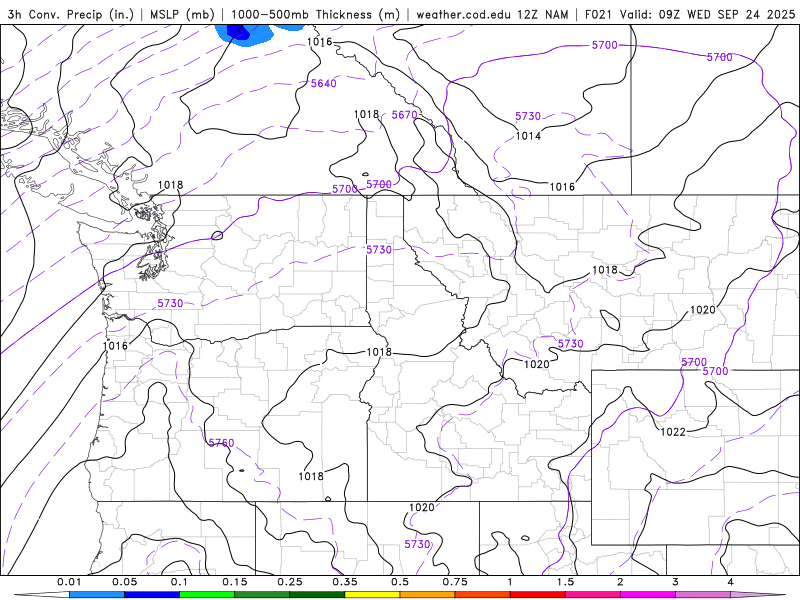
Task: Click the legend value '0.25'
Action: click(x=290, y=582)
